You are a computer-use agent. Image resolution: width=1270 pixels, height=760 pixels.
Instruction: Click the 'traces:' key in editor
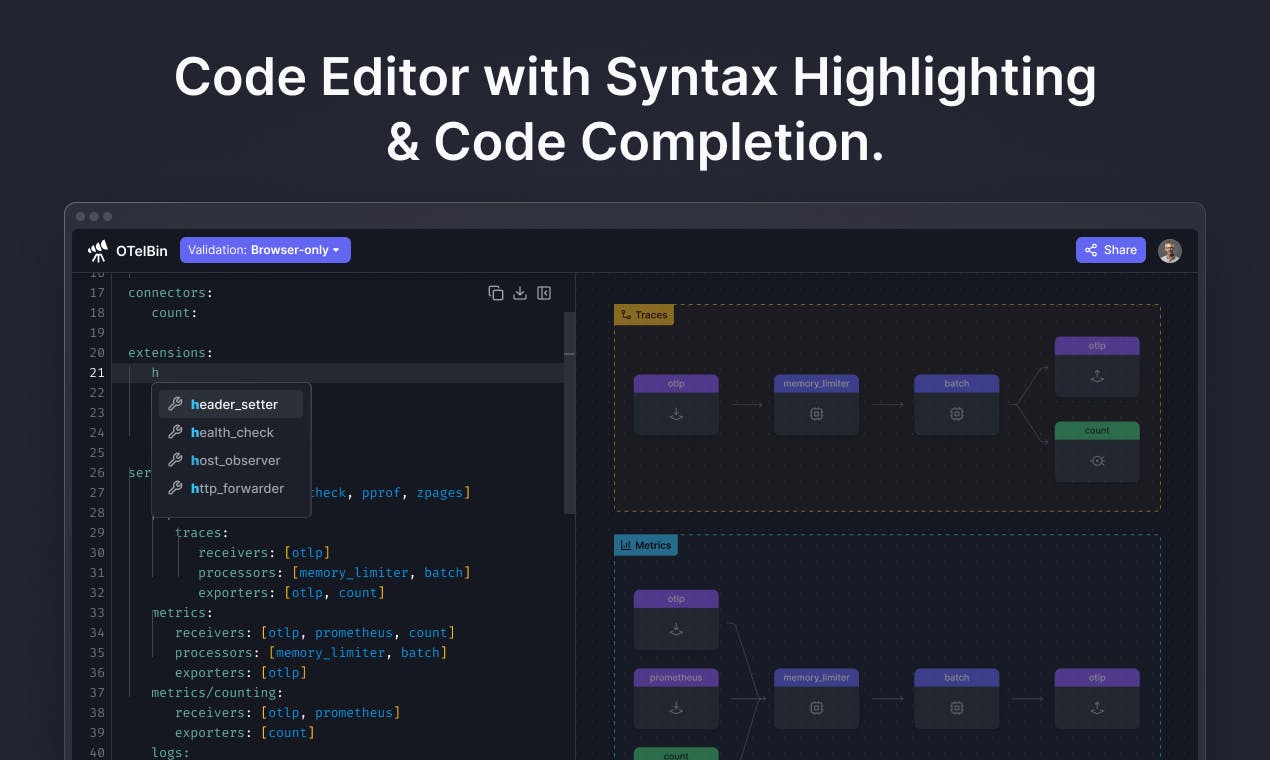(x=201, y=532)
